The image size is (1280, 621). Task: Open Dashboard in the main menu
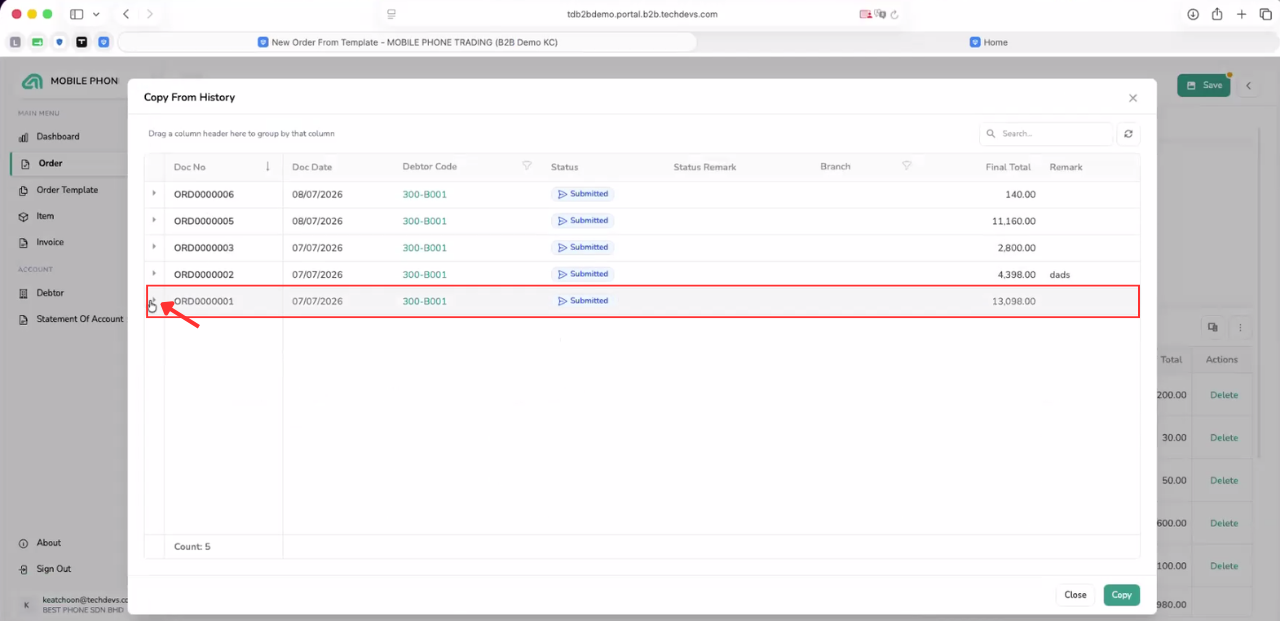(58, 136)
